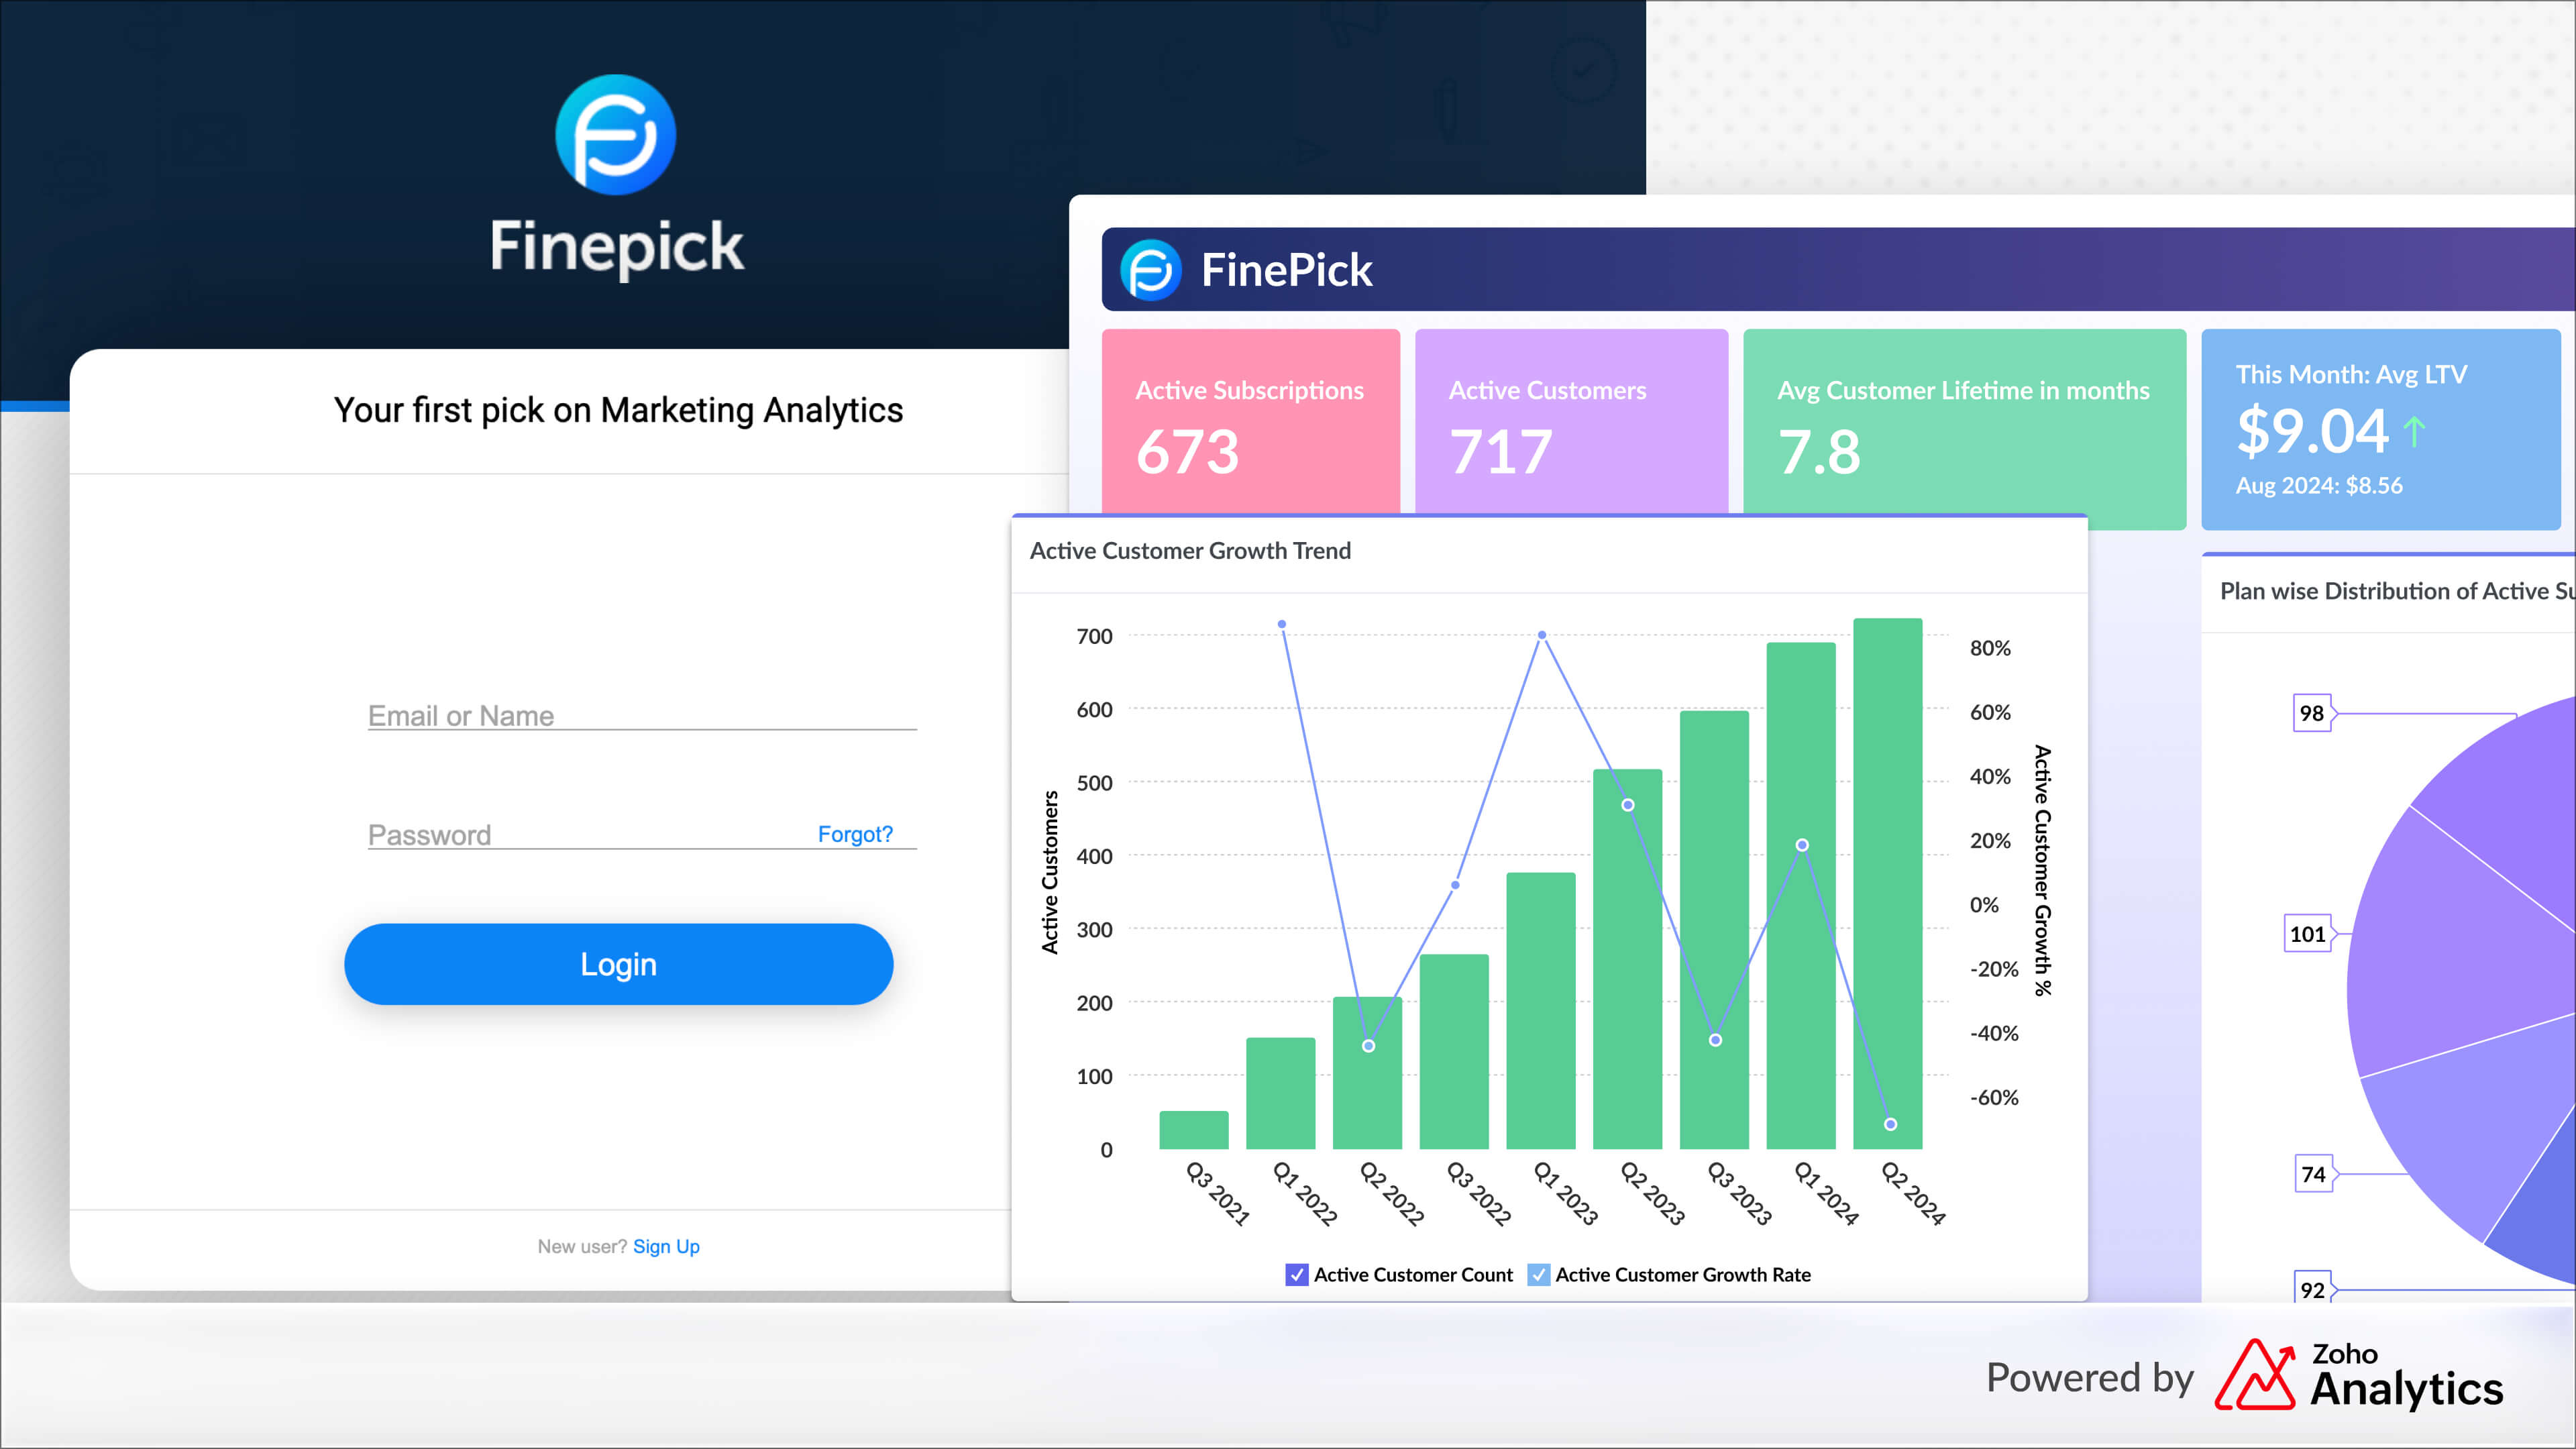
Task: Click the Sign Up link
Action: click(666, 1246)
